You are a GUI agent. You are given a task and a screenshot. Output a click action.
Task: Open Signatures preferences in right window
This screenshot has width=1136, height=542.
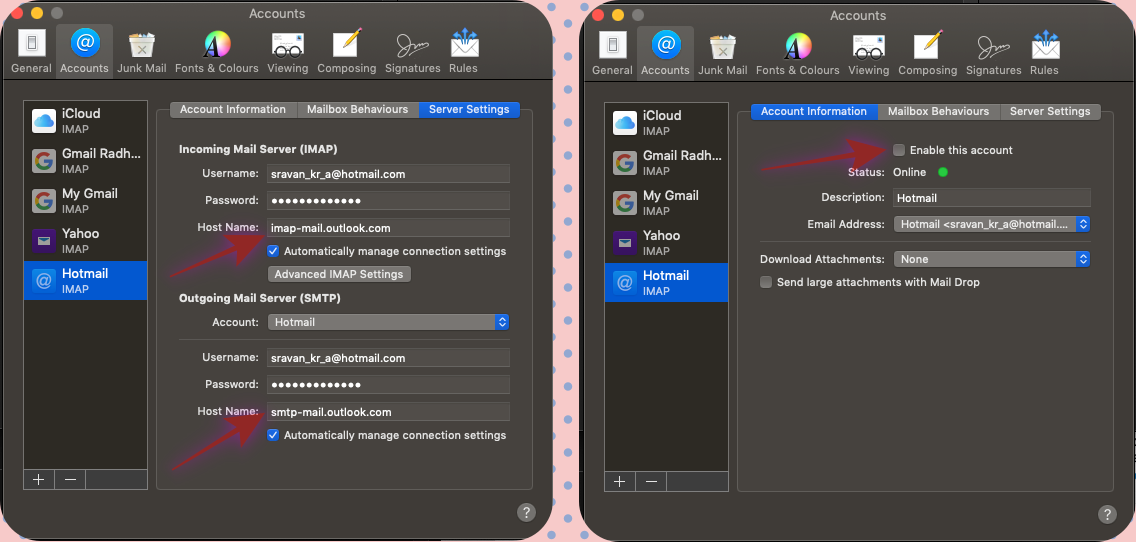pyautogui.click(x=994, y=54)
